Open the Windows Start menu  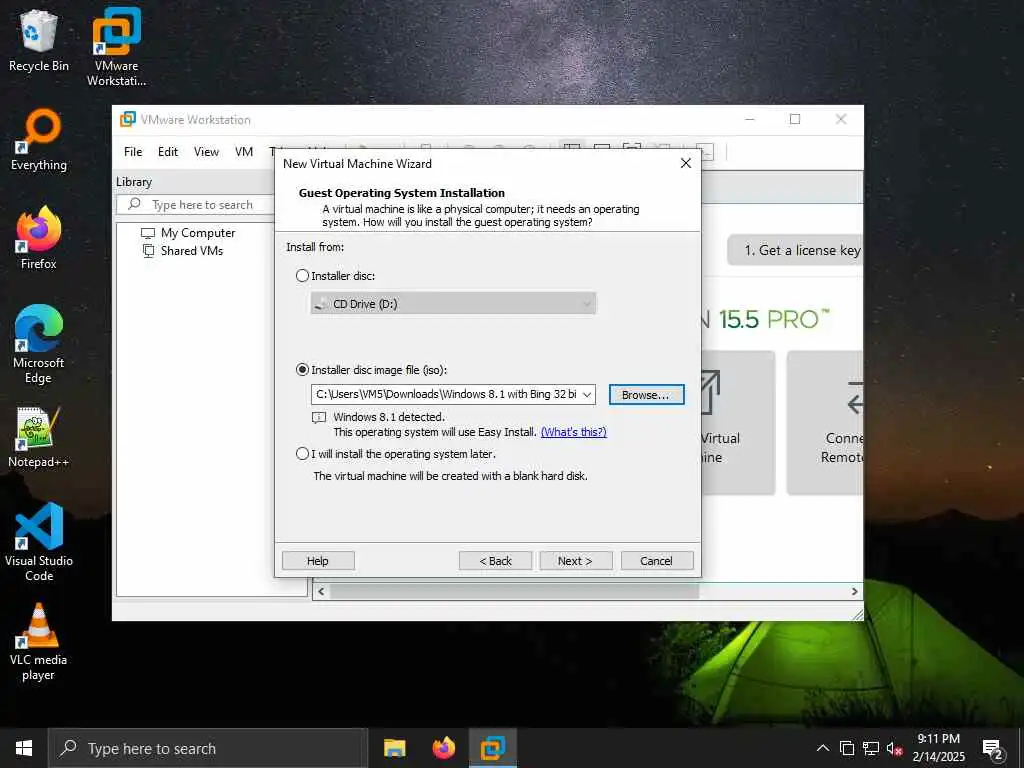pos(24,748)
